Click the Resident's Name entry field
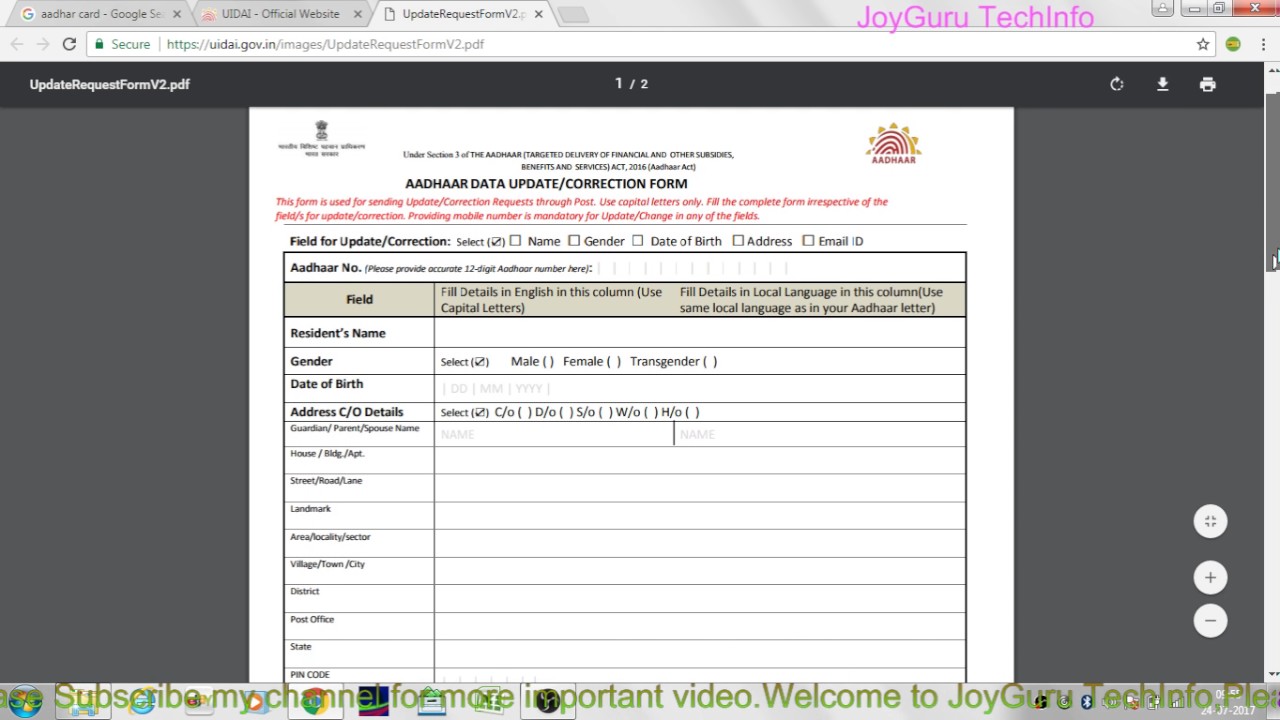 pyautogui.click(x=700, y=333)
